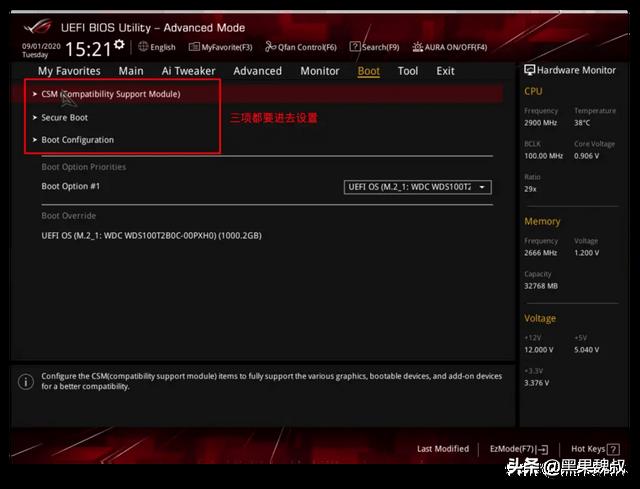Switch to Ai Tweaker tab
The height and width of the screenshot is (489, 640).
pos(188,71)
